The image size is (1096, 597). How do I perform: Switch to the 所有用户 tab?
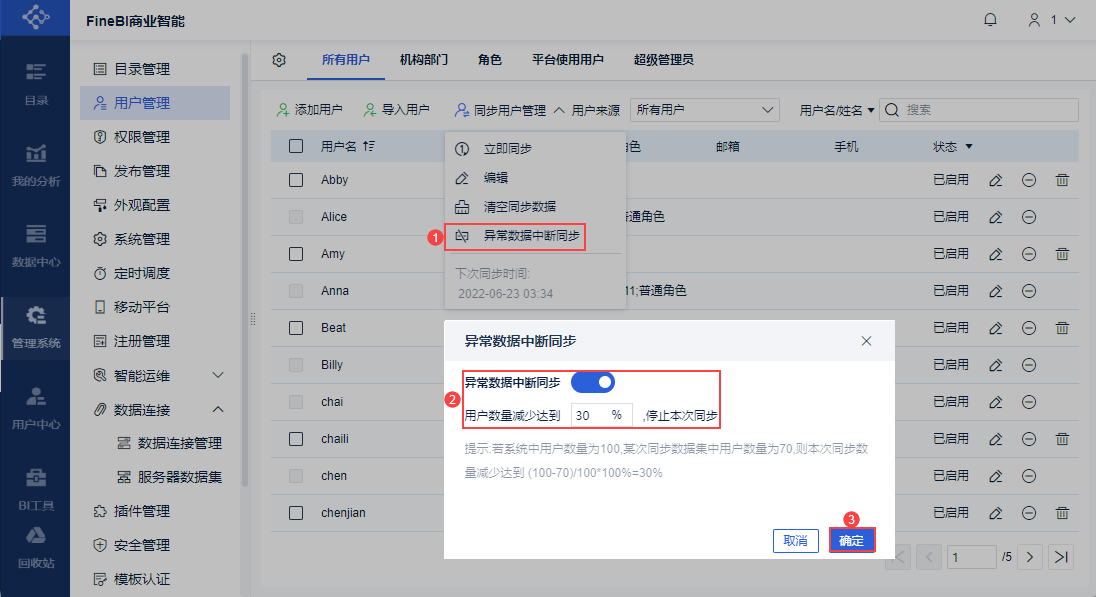point(346,60)
